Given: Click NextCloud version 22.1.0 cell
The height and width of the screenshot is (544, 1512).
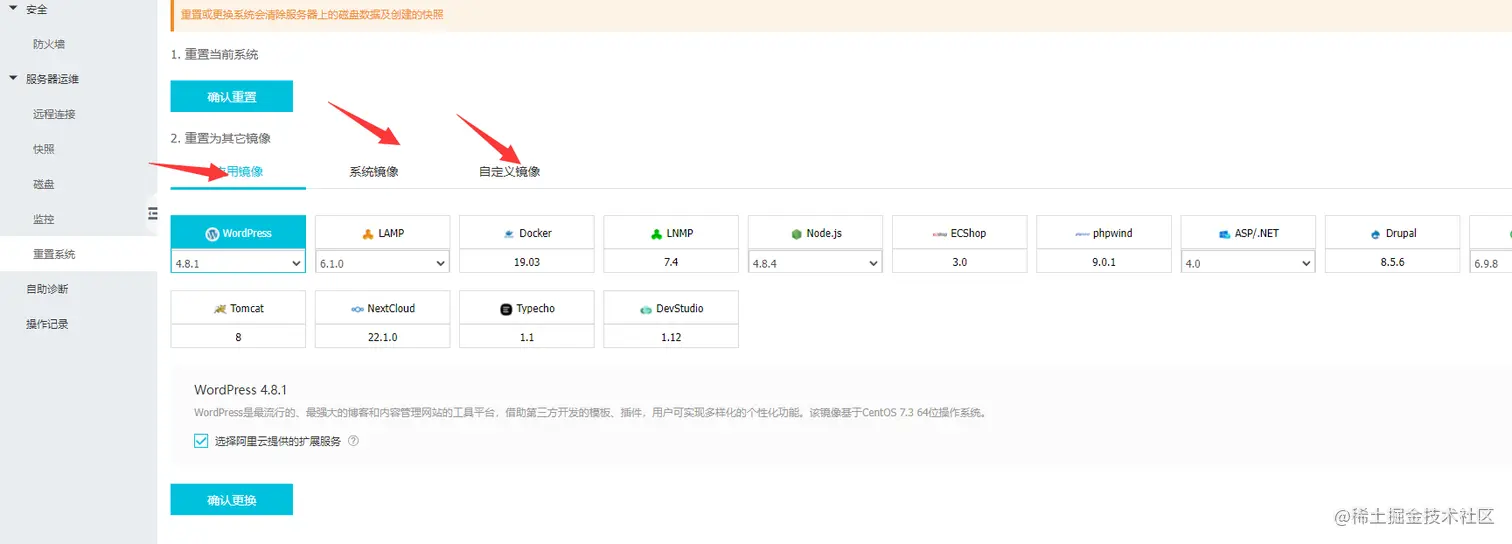Looking at the screenshot, I should click(382, 337).
